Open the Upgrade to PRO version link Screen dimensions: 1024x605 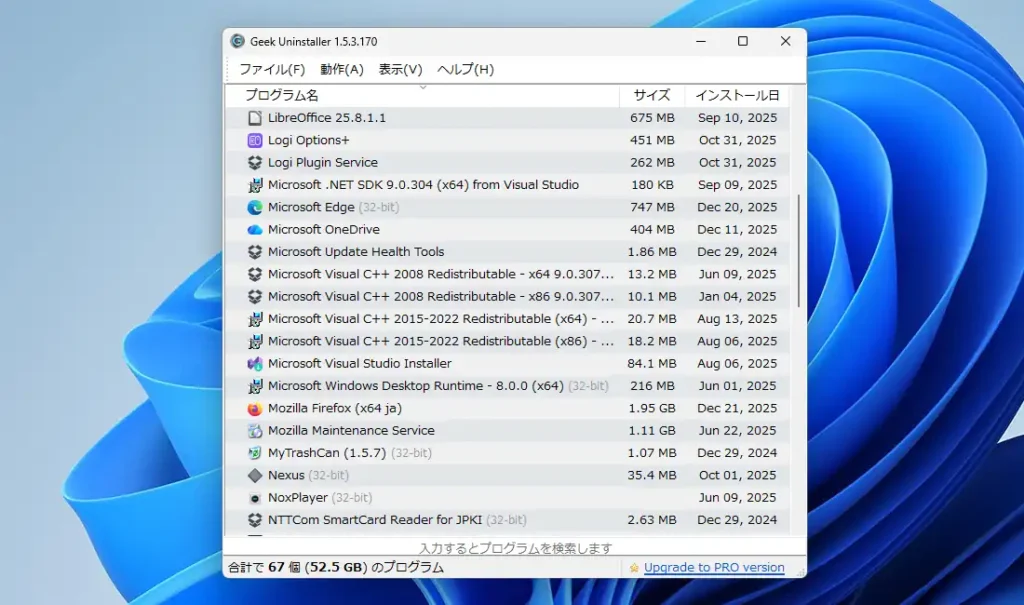pyautogui.click(x=713, y=567)
